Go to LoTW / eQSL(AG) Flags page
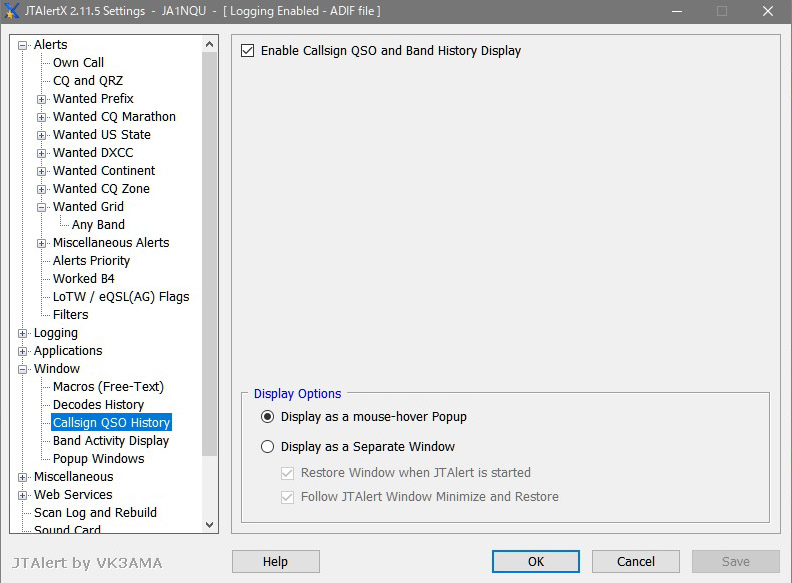The height and width of the screenshot is (583, 792). [x=120, y=297]
